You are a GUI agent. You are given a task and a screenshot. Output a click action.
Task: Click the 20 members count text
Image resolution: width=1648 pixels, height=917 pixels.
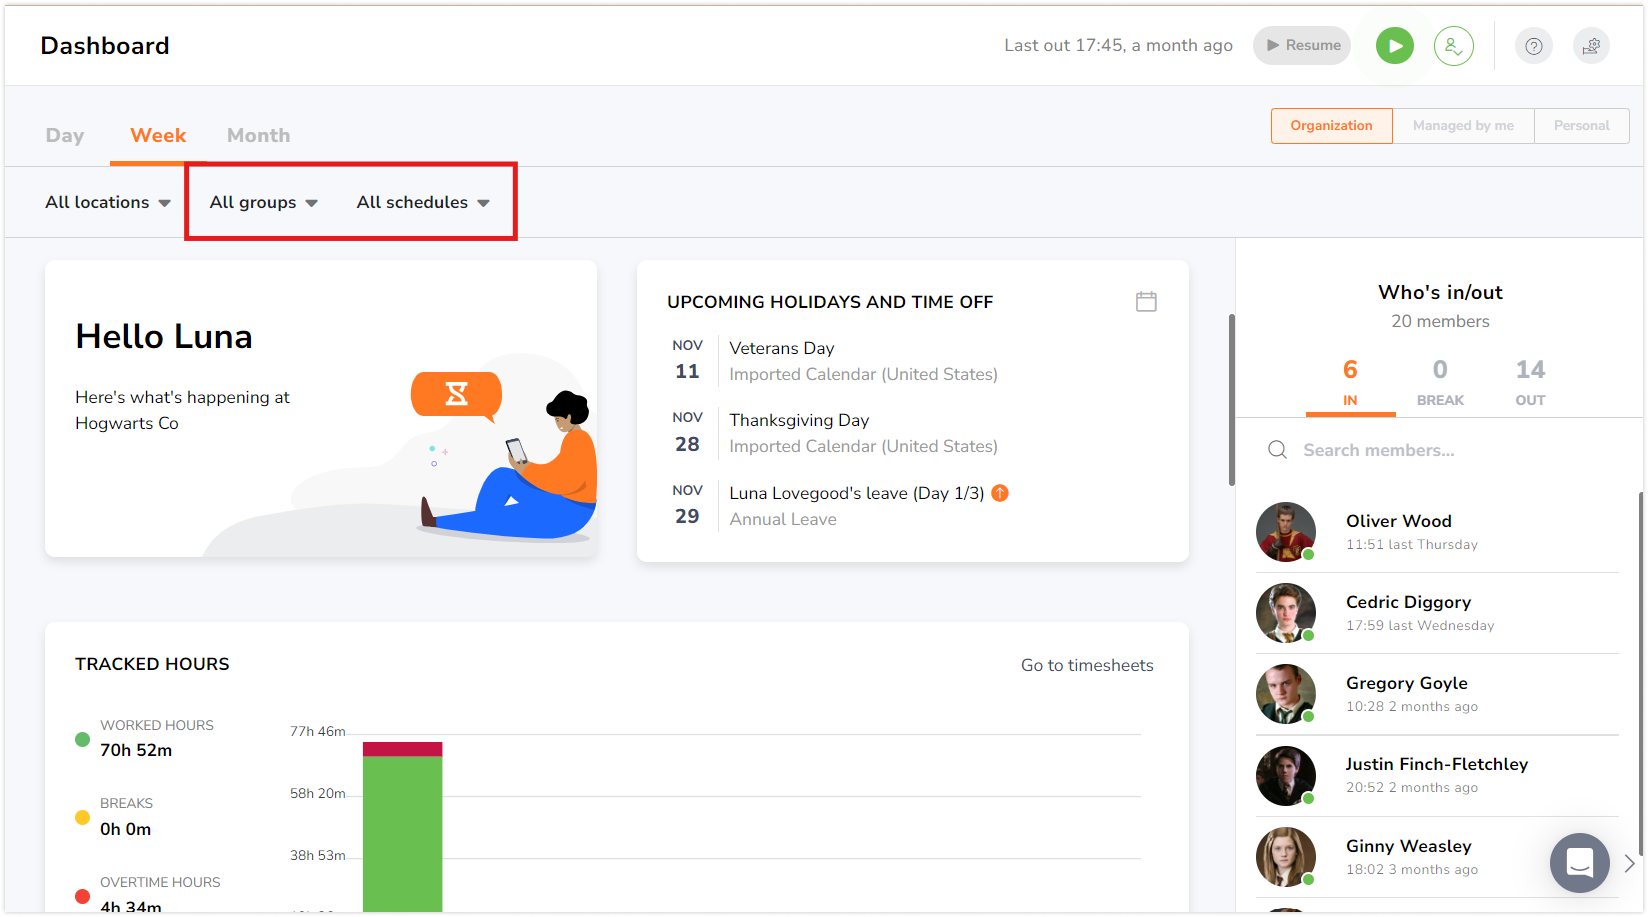coord(1440,321)
